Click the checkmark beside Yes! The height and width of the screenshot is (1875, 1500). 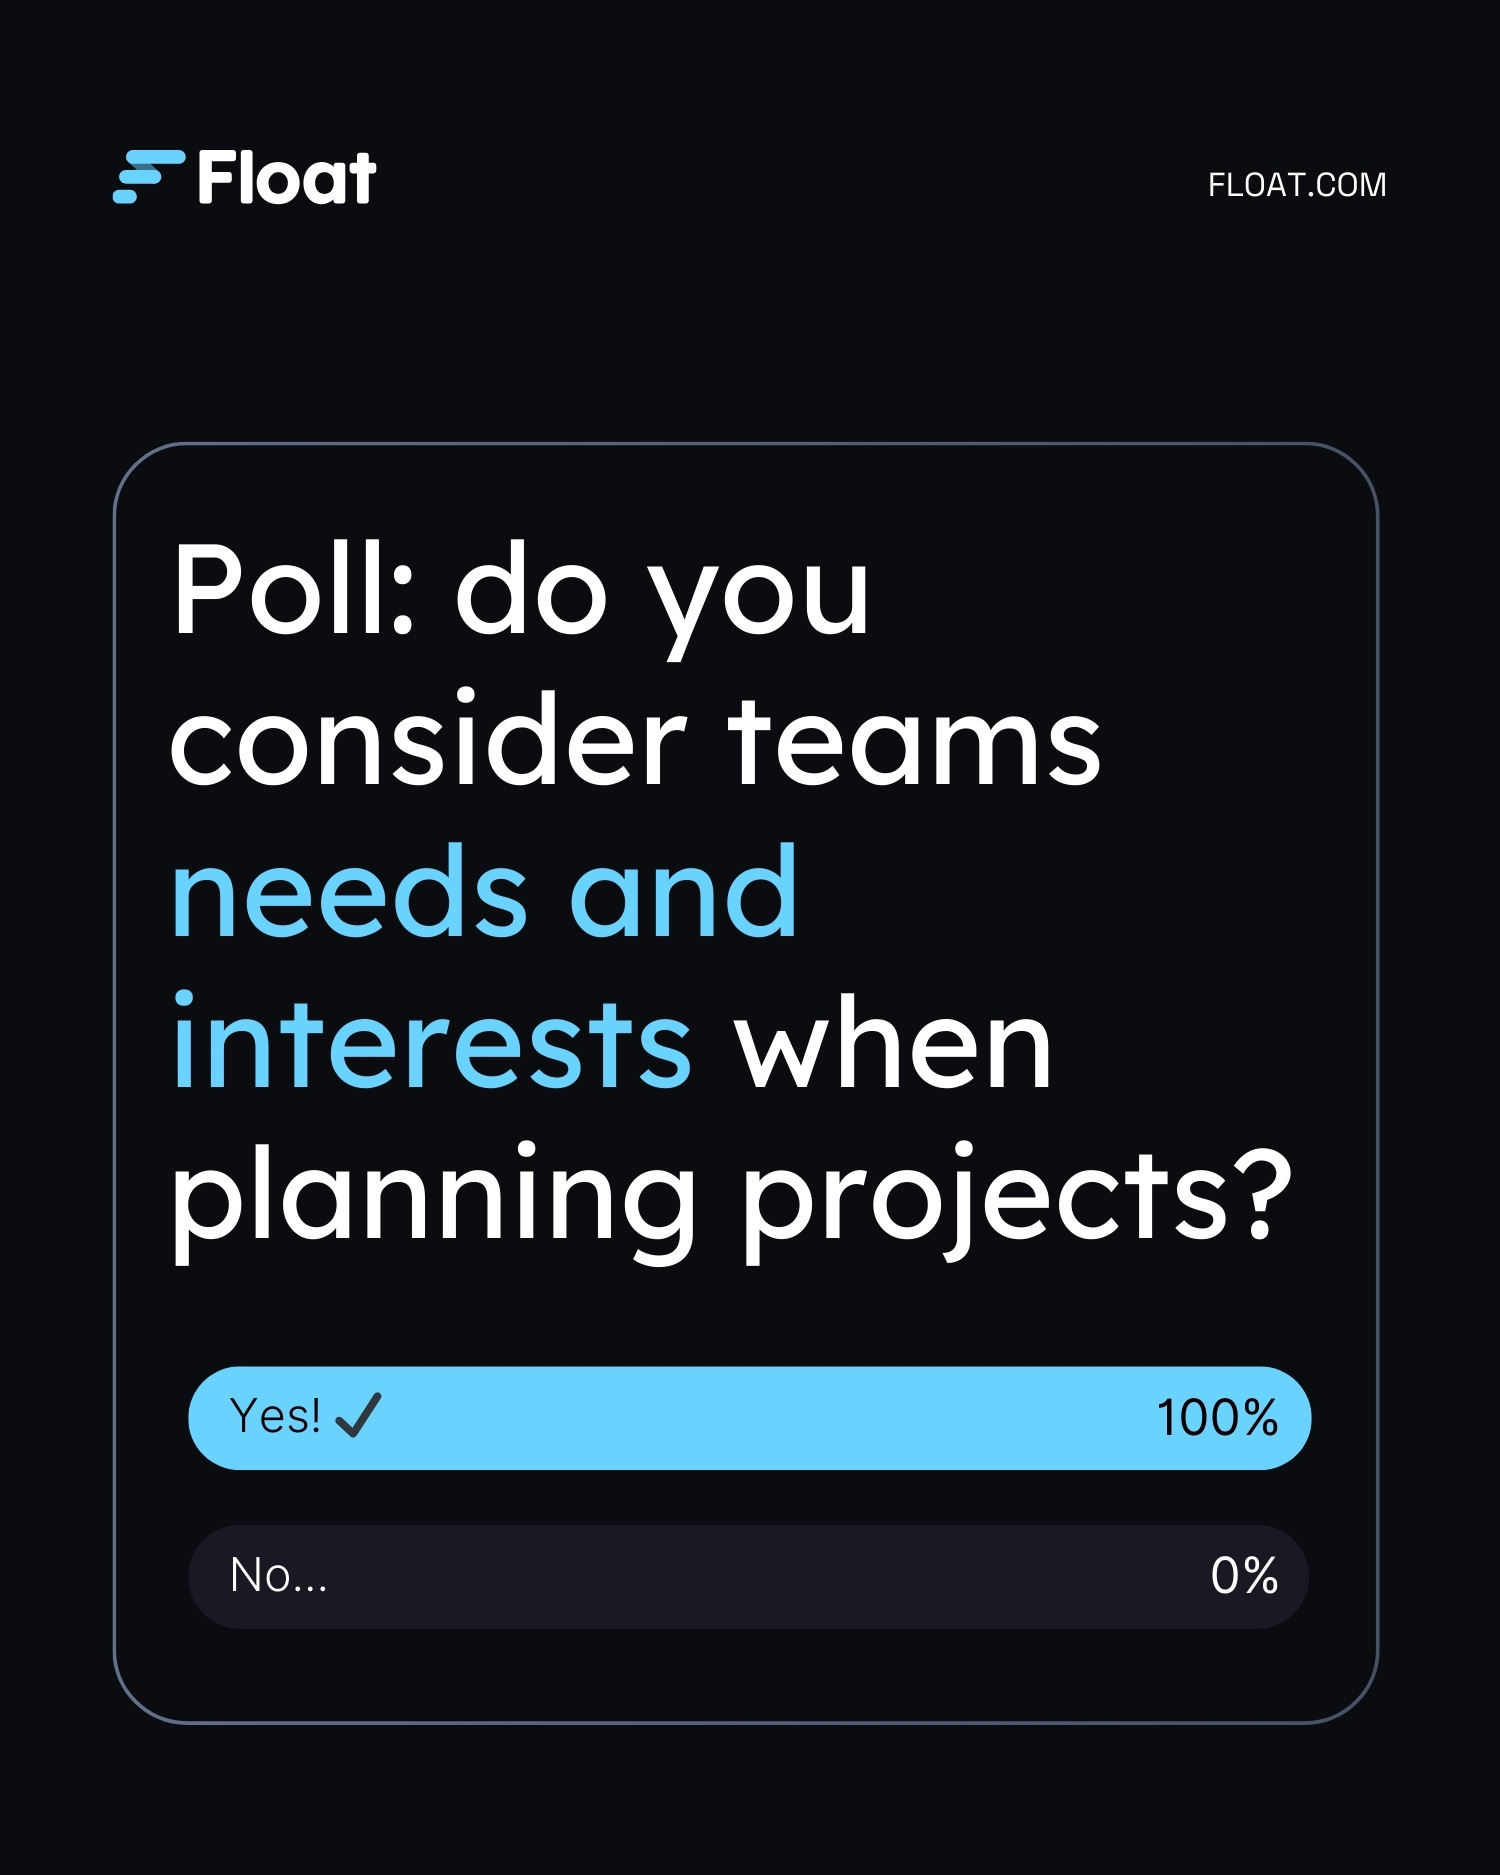[358, 1415]
